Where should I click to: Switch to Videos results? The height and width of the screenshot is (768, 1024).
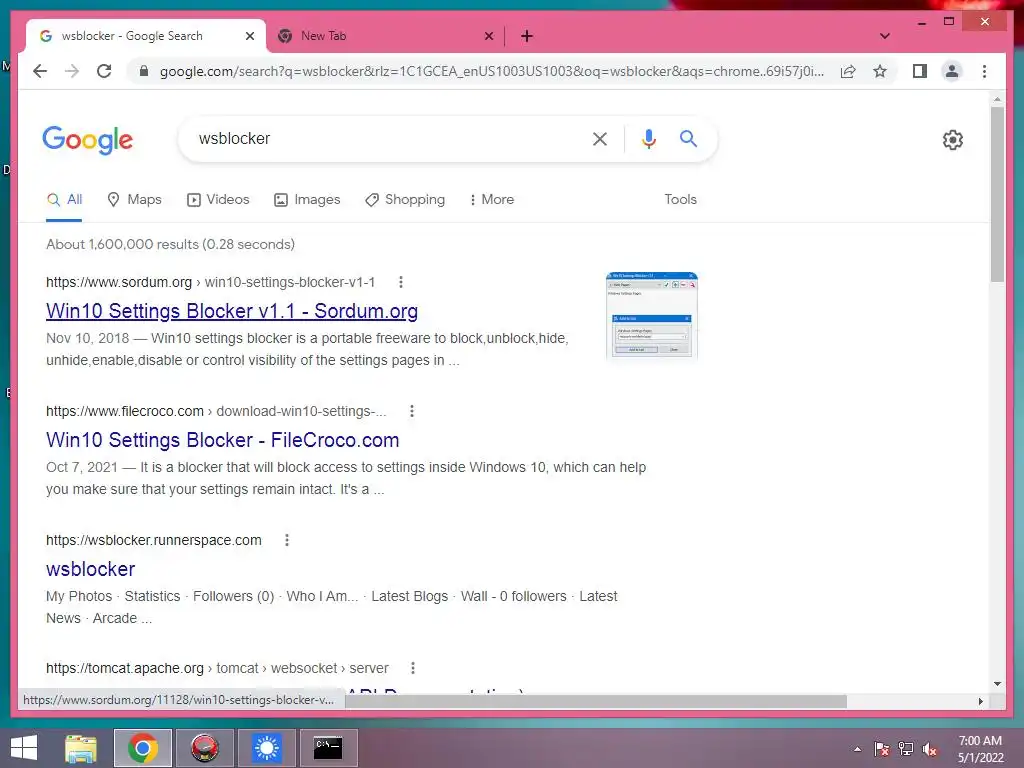pyautogui.click(x=218, y=200)
